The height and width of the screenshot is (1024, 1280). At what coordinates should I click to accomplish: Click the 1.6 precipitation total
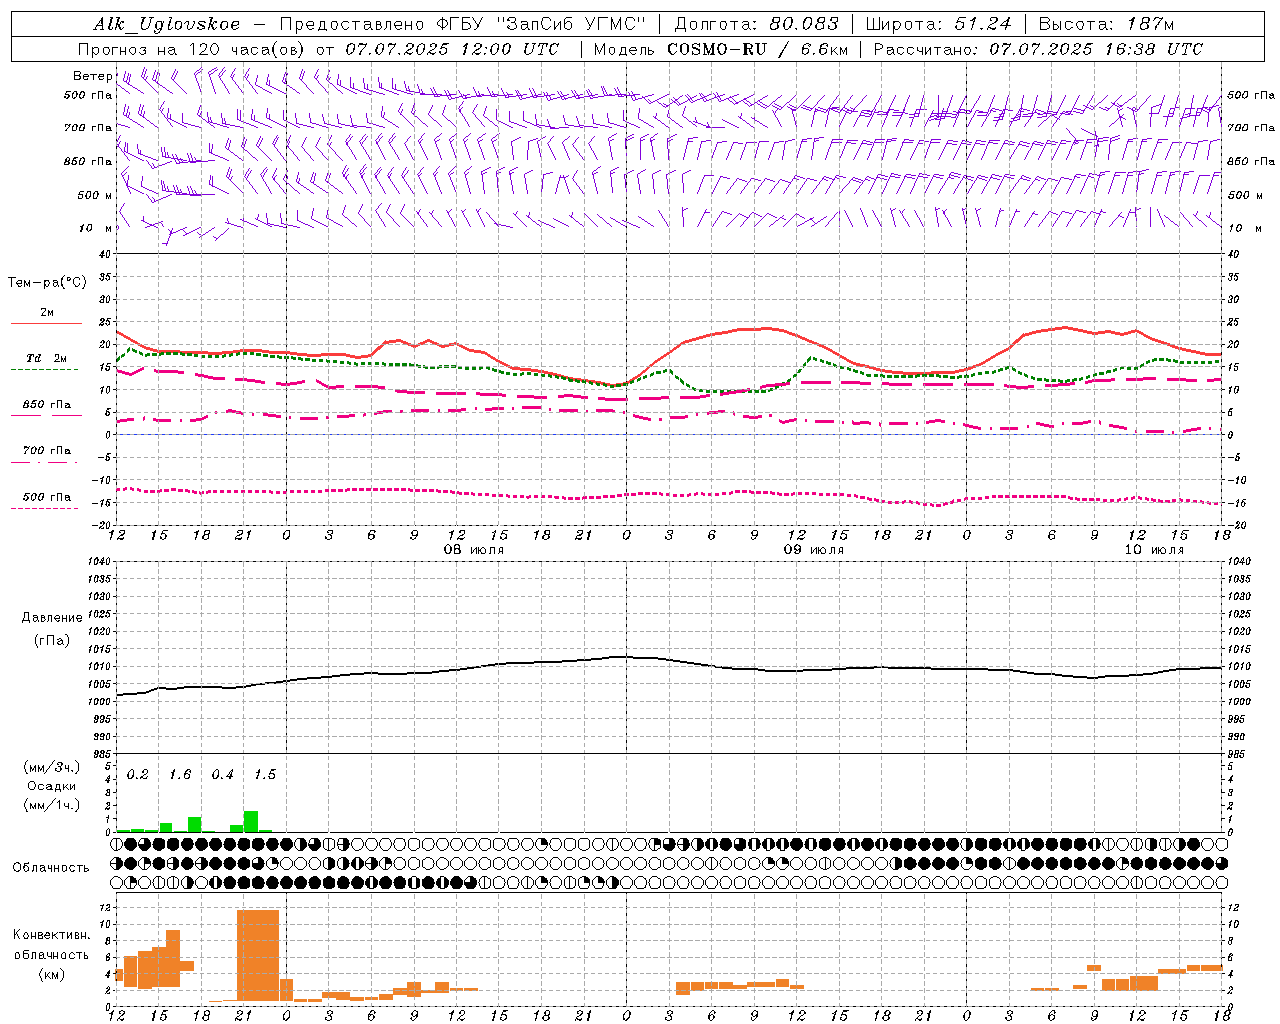(180, 775)
